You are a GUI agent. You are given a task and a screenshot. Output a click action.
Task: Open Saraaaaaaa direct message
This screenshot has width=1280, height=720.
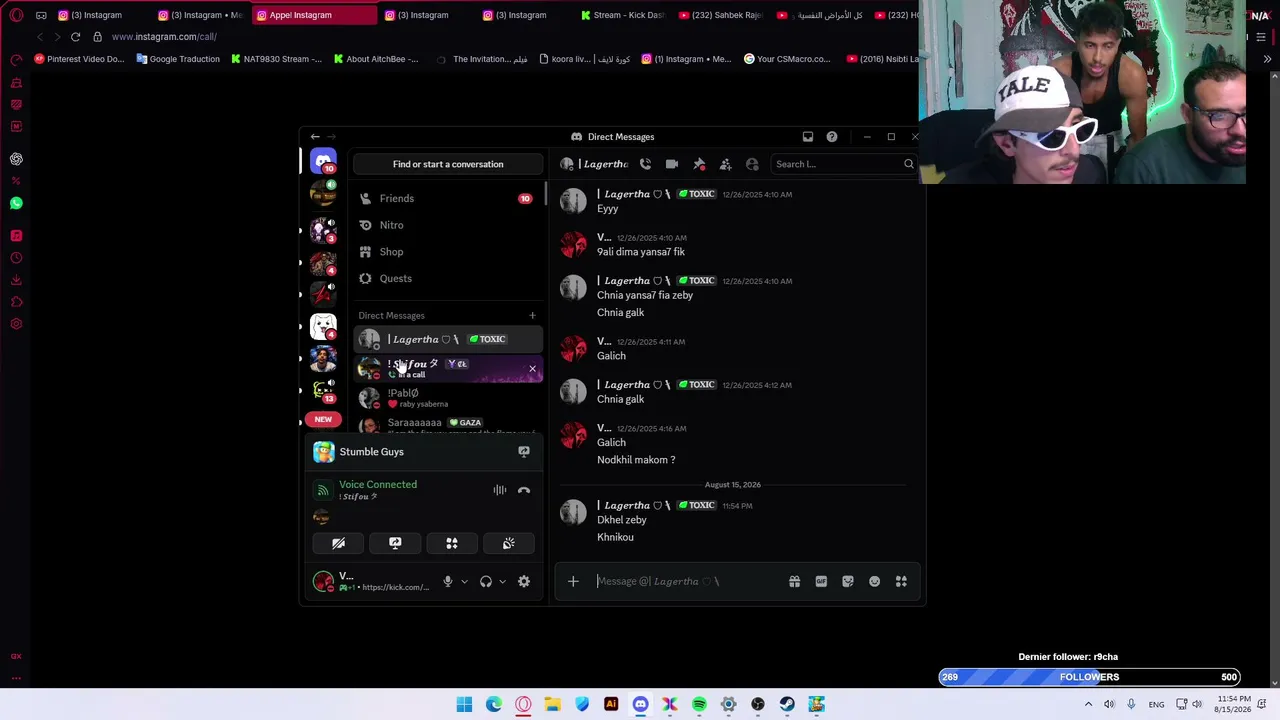pos(448,425)
